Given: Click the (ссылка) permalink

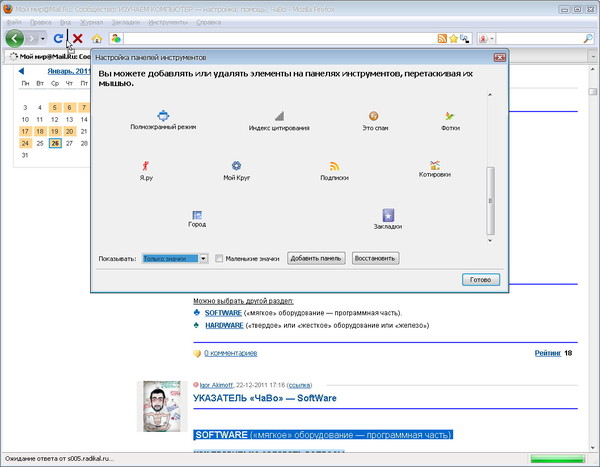Looking at the screenshot, I should point(300,385).
